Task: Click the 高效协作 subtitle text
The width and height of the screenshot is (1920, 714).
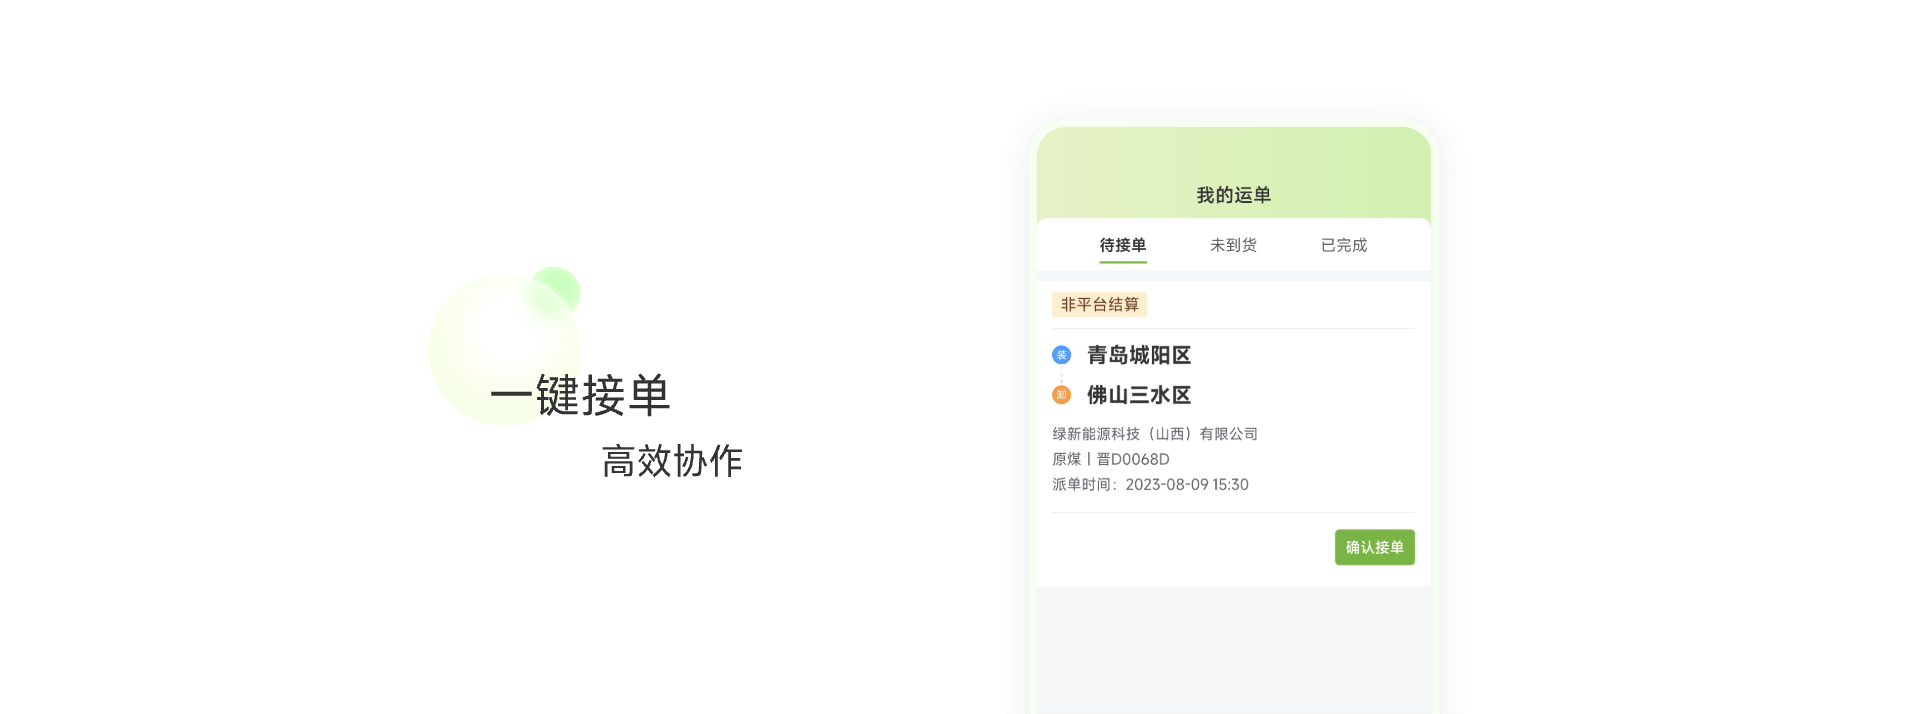Action: coord(672,461)
